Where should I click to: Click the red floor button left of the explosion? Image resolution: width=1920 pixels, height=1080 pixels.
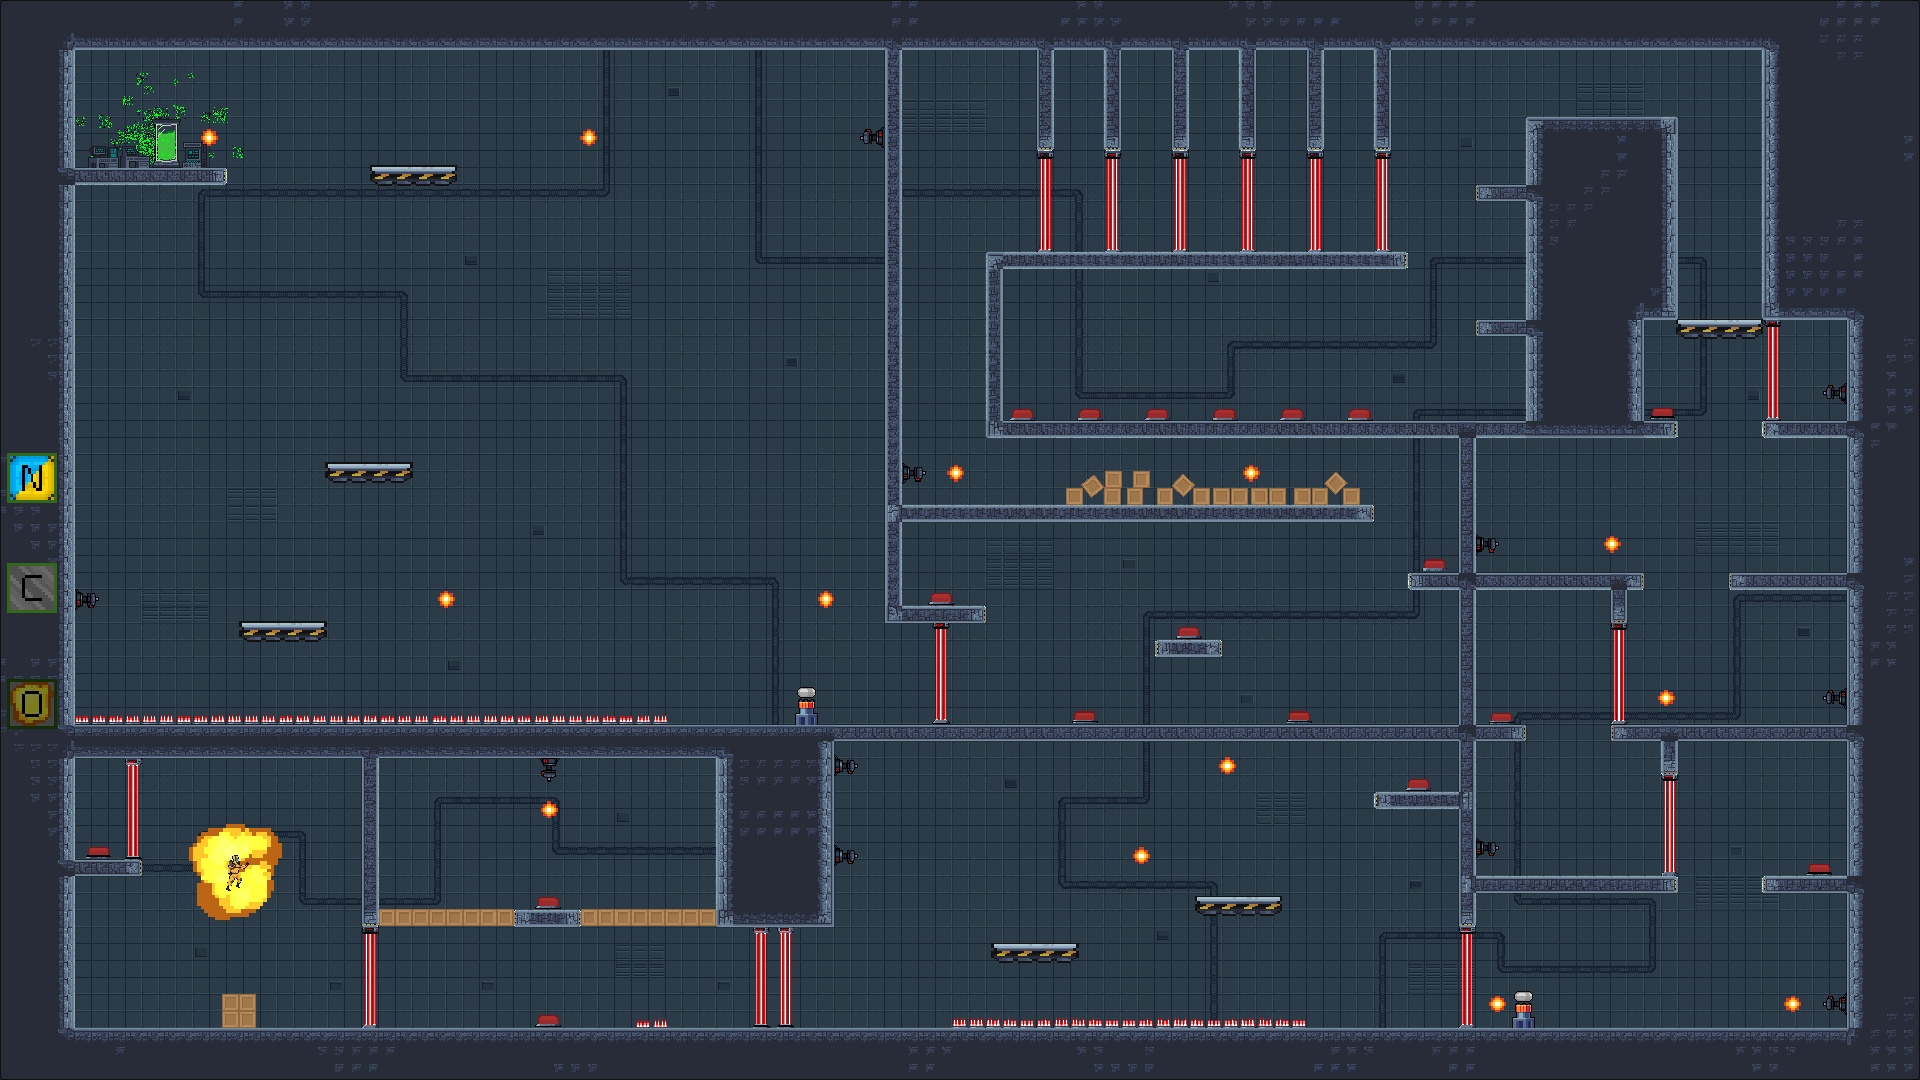point(98,853)
